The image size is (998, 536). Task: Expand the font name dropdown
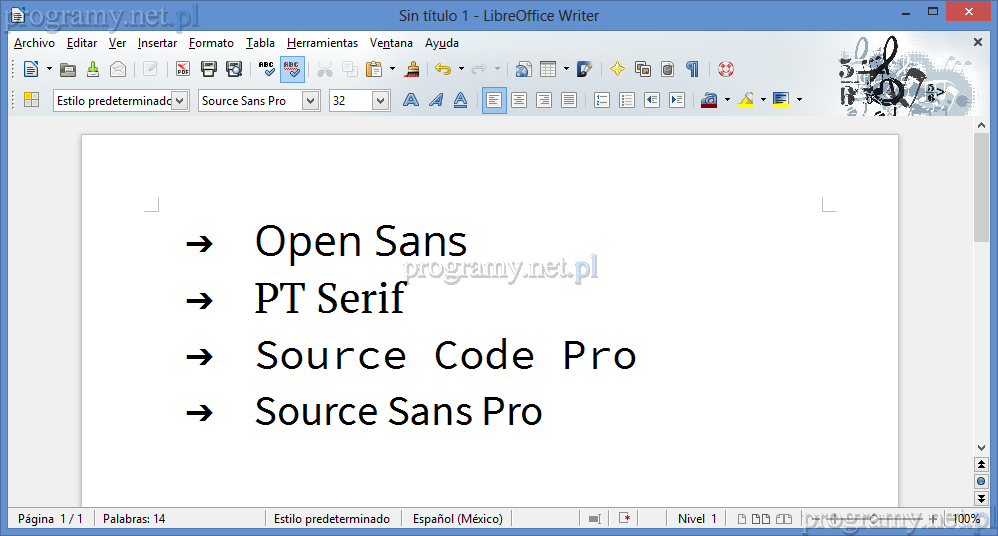[x=310, y=100]
